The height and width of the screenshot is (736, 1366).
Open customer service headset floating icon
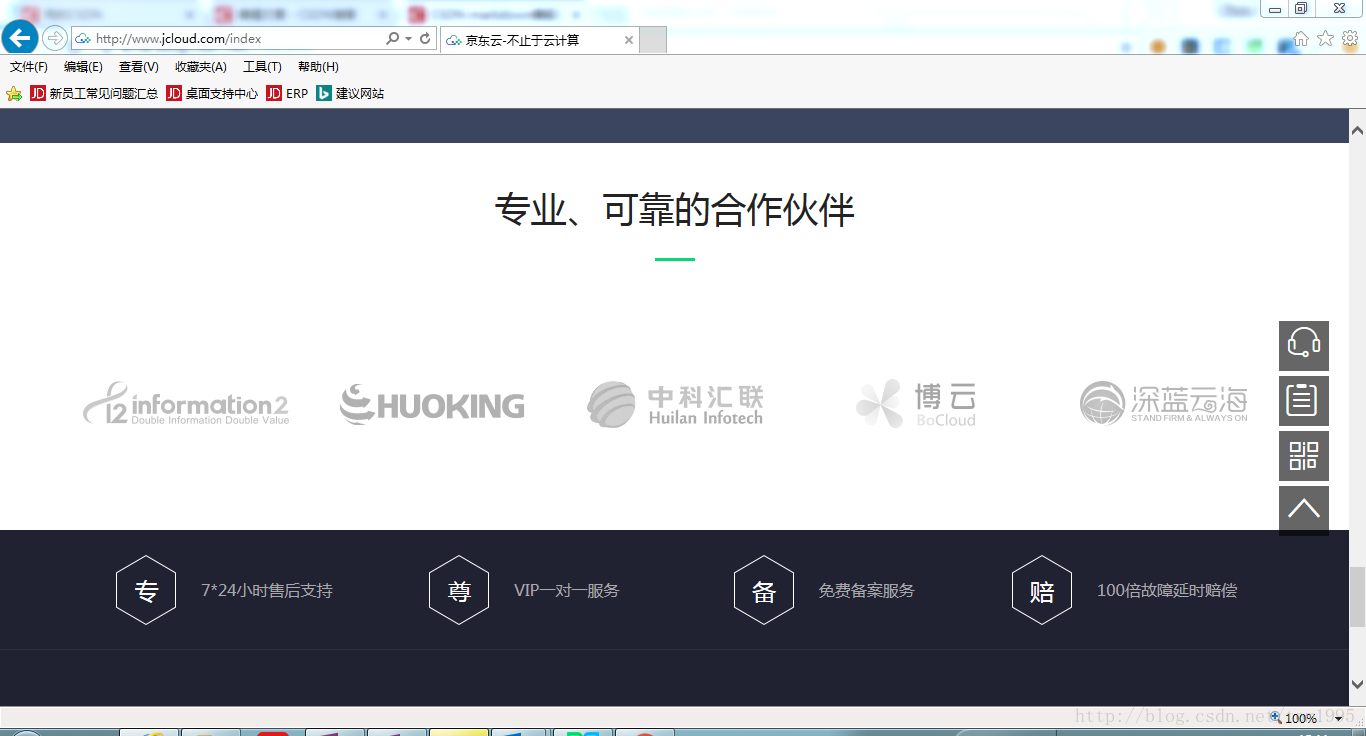tap(1304, 346)
